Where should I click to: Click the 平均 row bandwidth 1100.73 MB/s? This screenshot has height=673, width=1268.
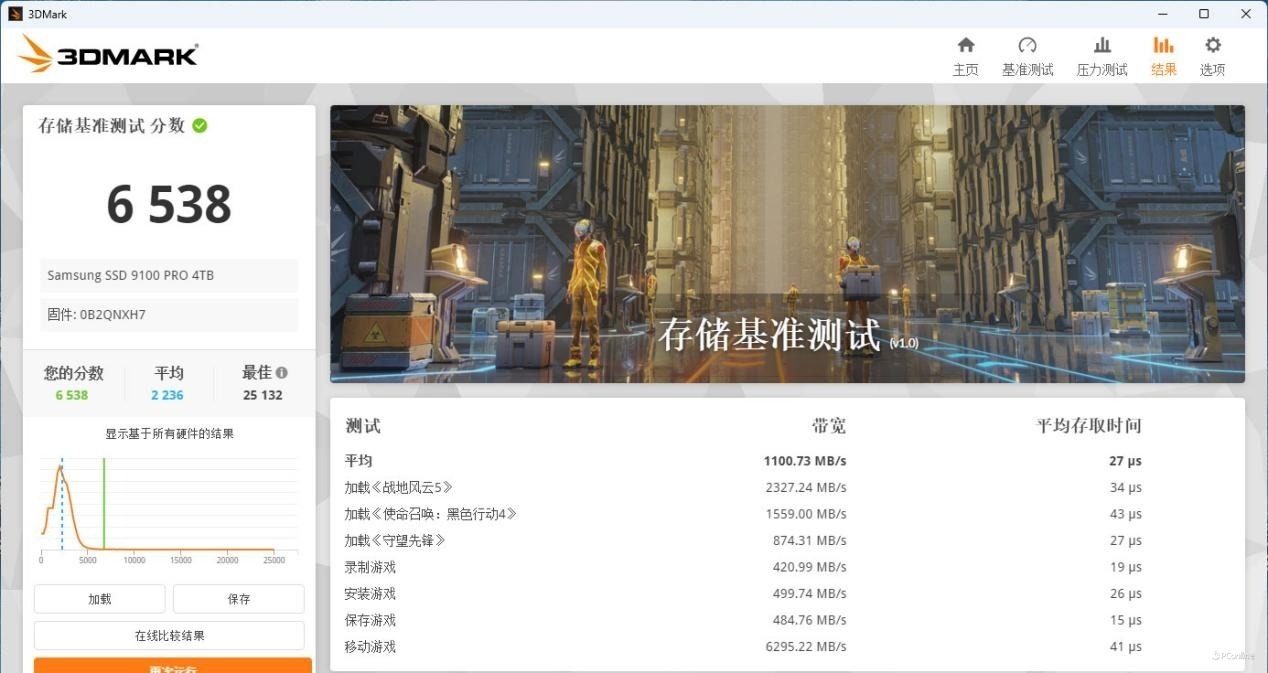pos(805,461)
